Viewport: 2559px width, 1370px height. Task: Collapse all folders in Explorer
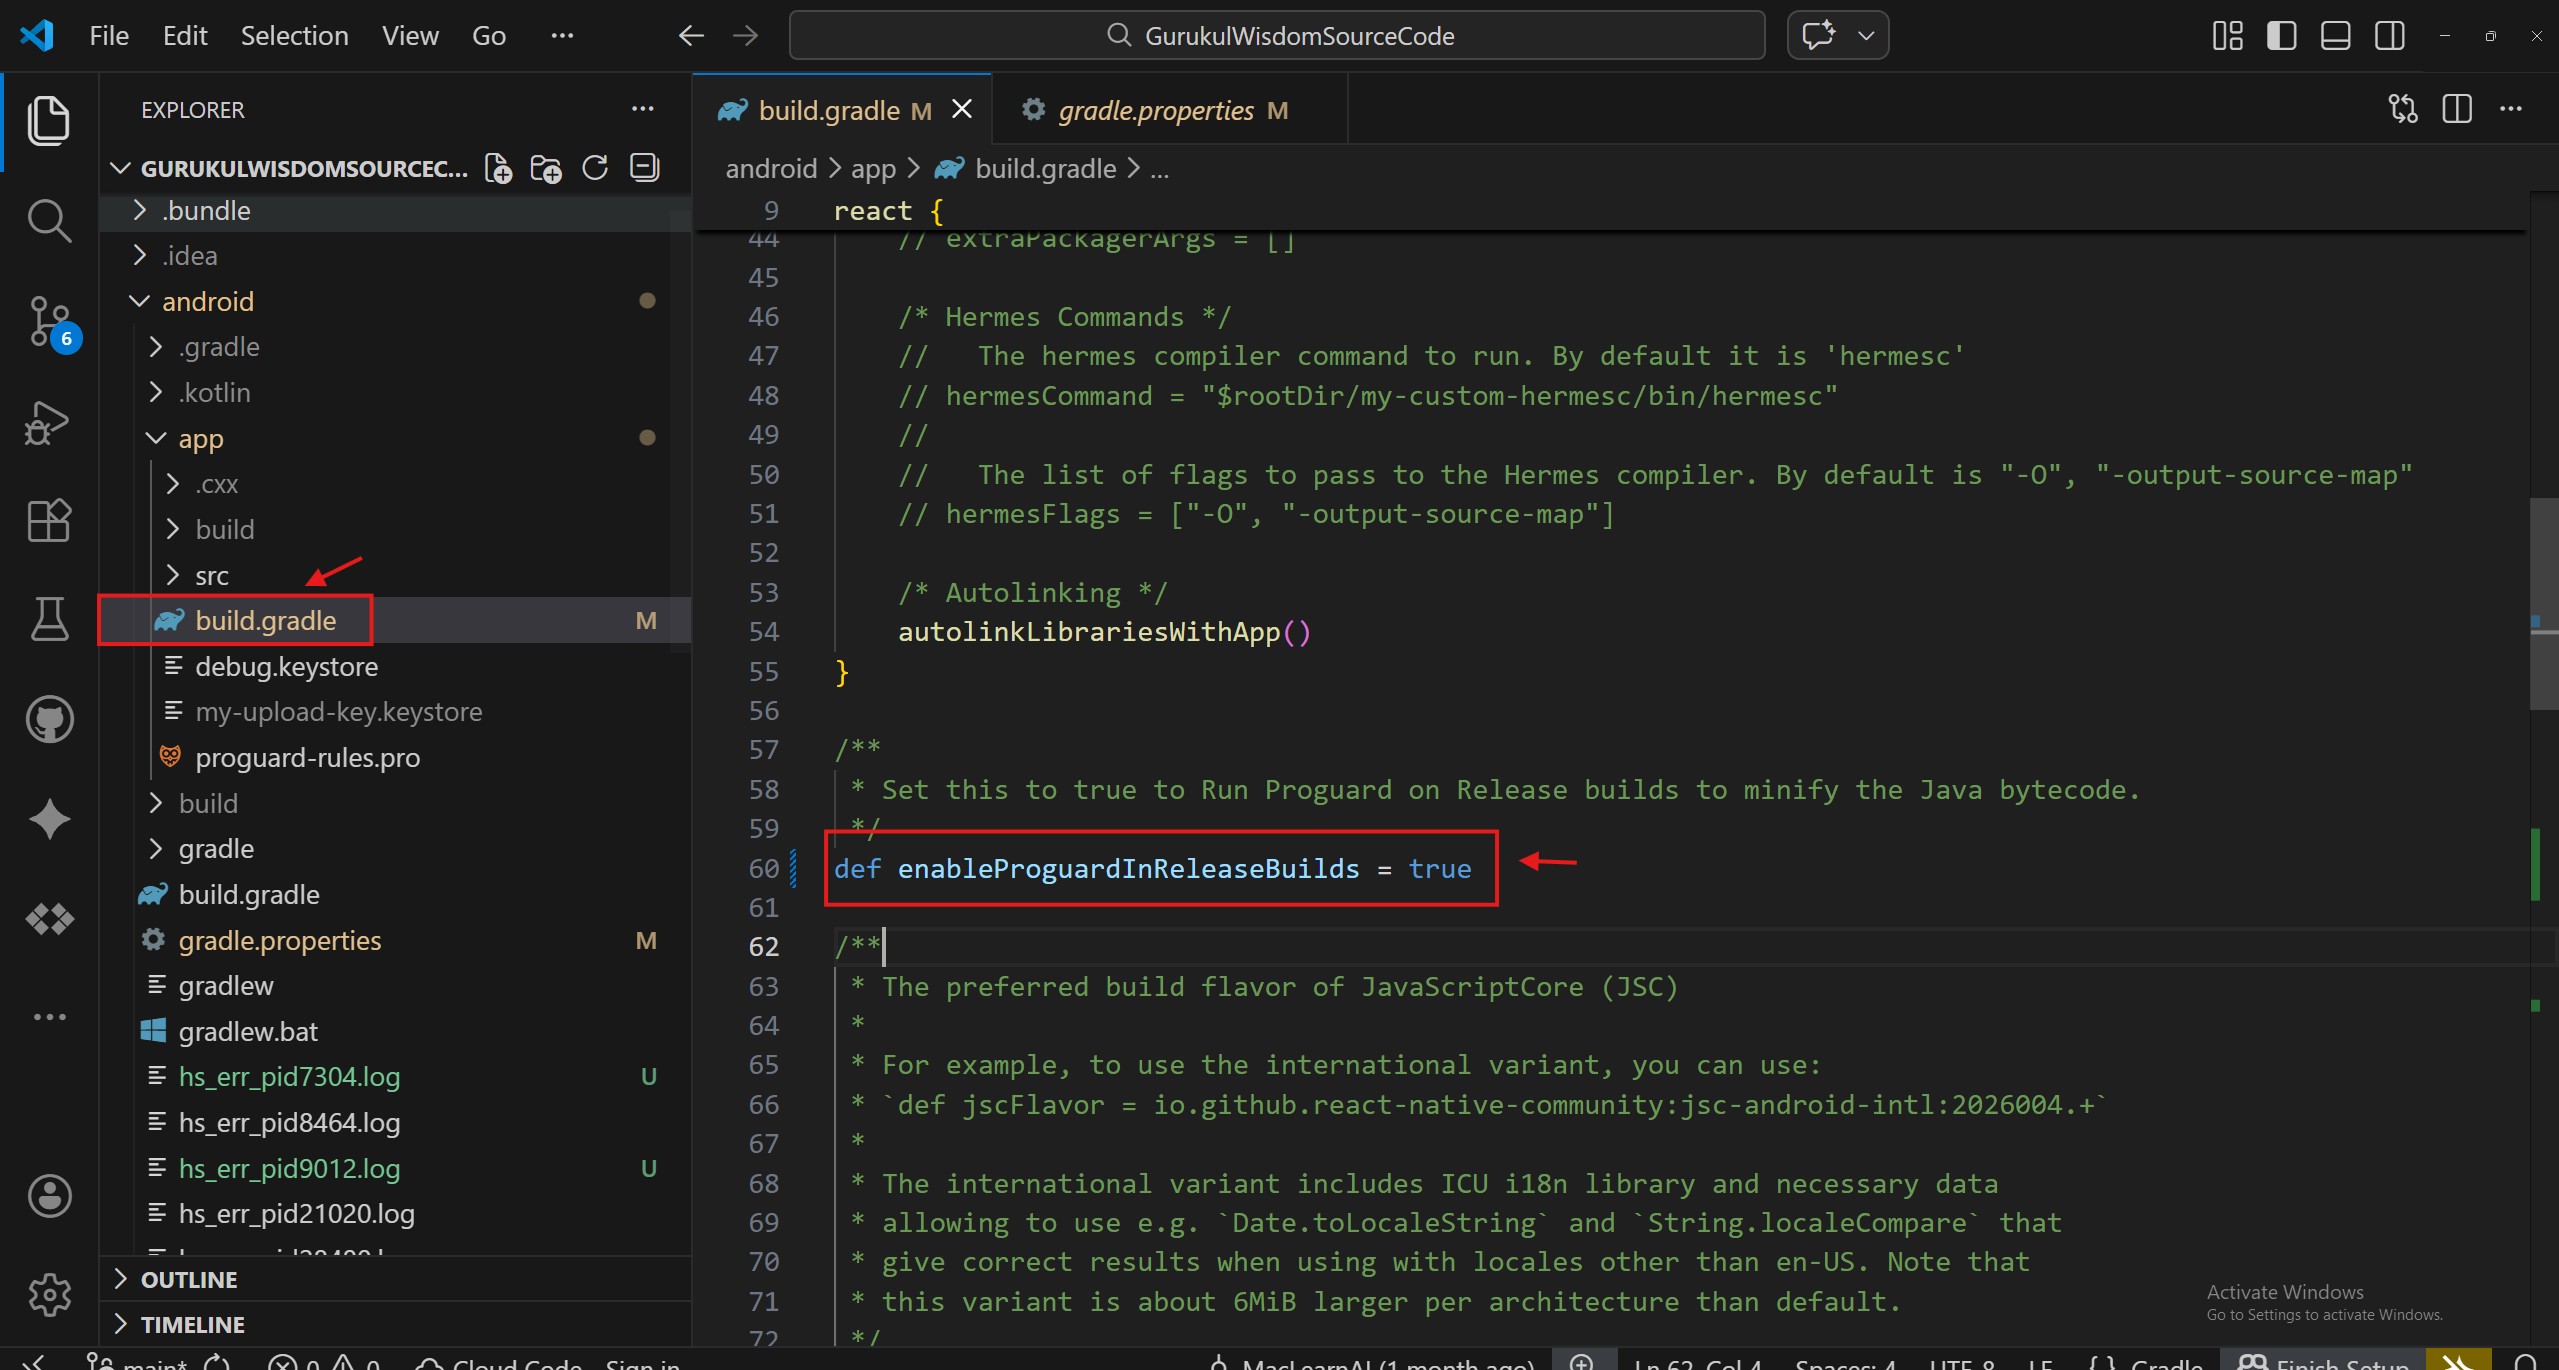coord(645,168)
